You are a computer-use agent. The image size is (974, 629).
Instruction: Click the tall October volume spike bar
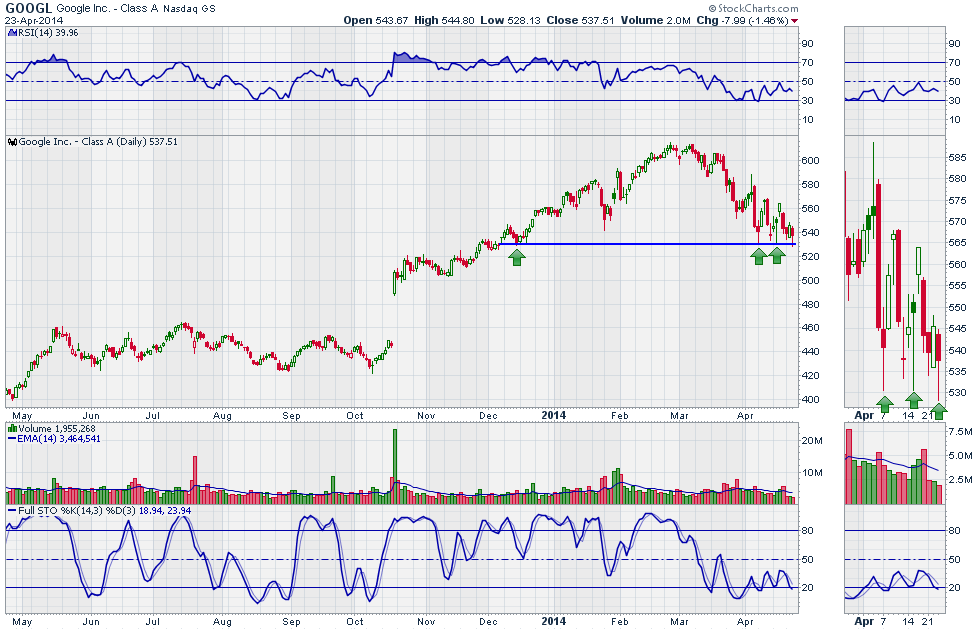(395, 466)
